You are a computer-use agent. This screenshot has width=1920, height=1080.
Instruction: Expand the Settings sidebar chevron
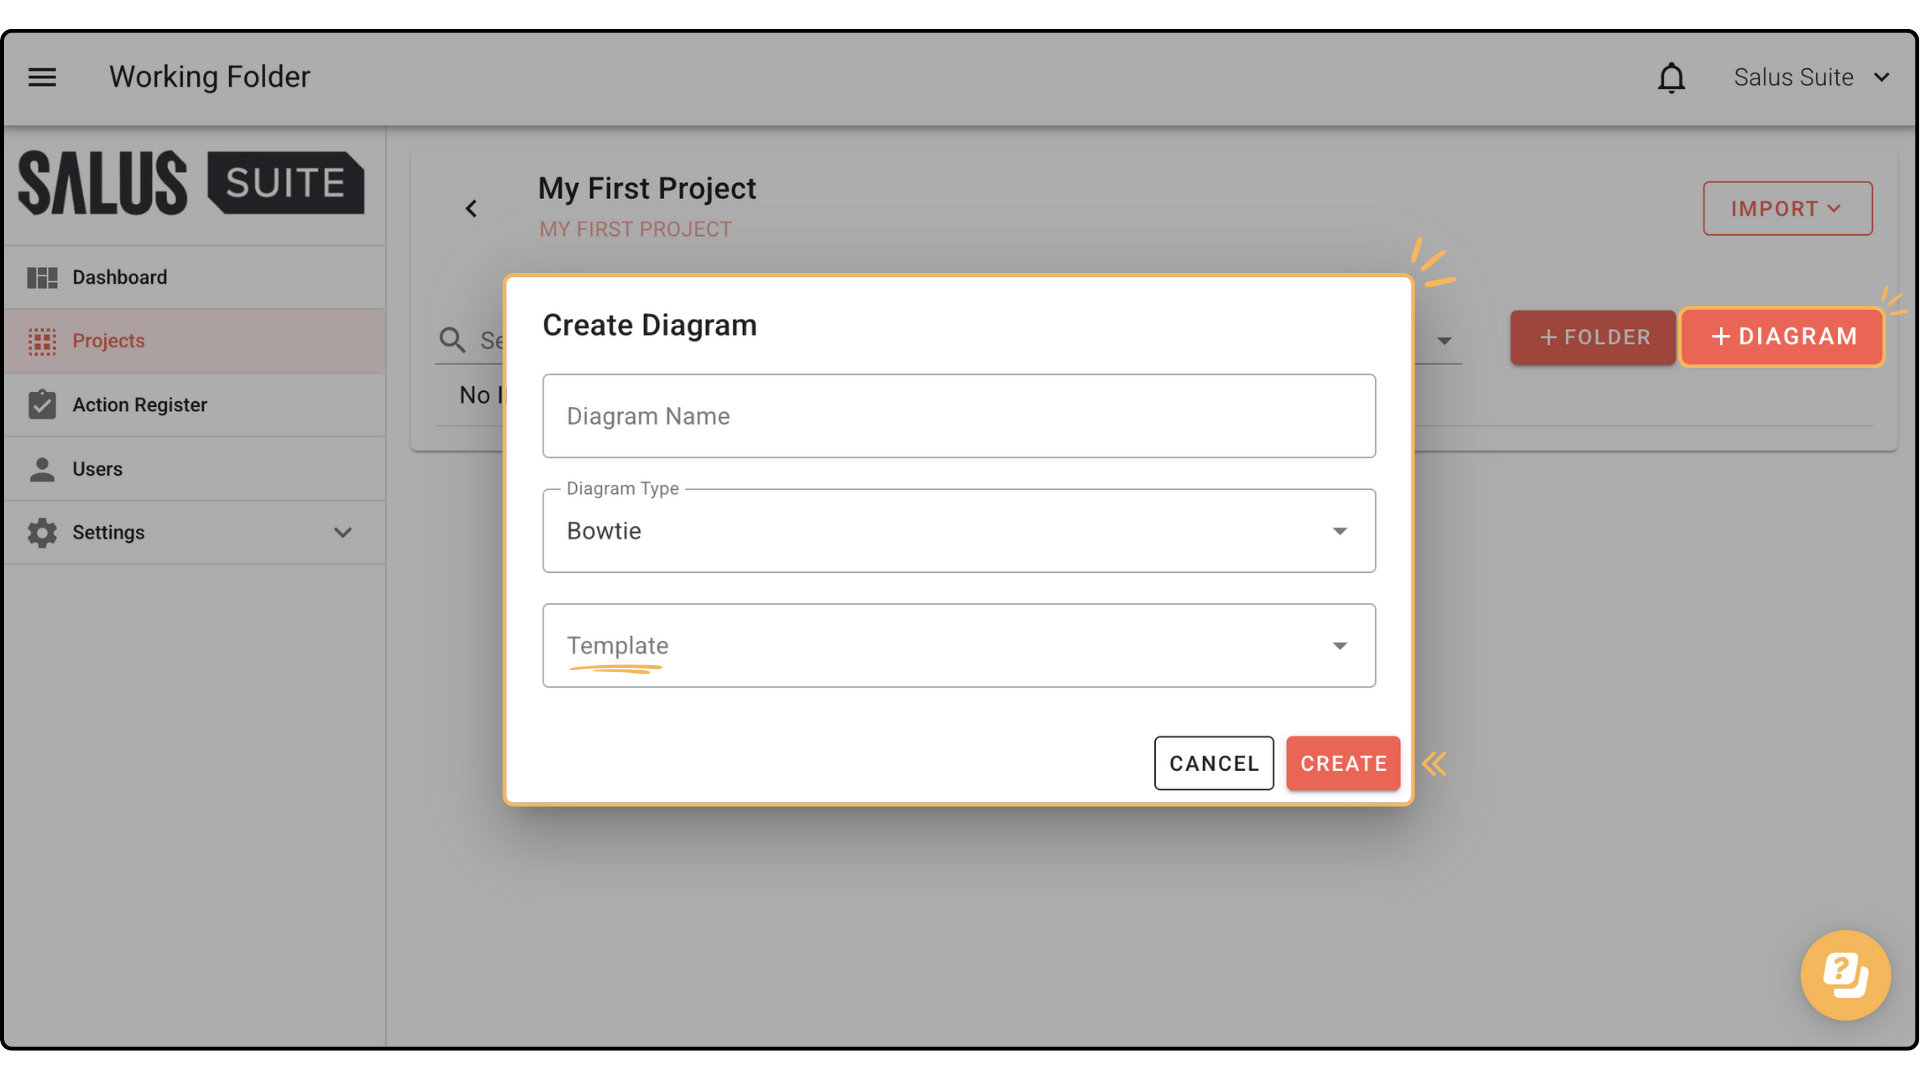pyautogui.click(x=343, y=532)
